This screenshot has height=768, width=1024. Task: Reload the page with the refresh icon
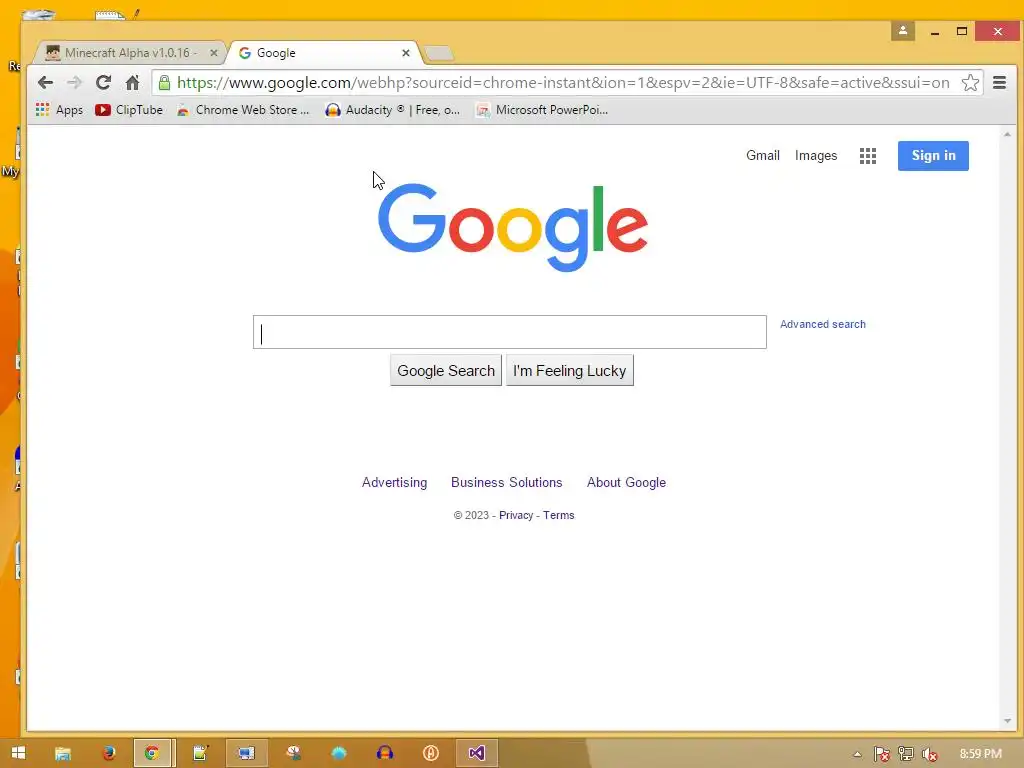click(x=103, y=83)
